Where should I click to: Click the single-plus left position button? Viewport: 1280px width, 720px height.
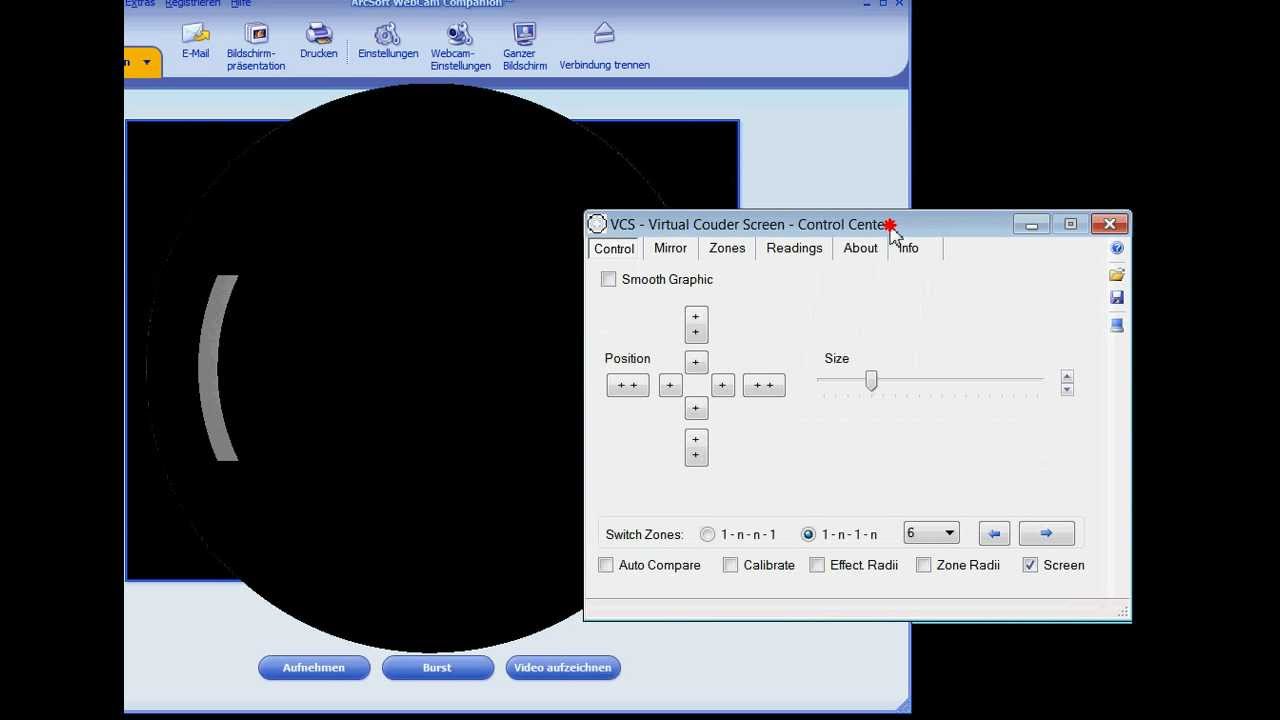[x=670, y=385]
